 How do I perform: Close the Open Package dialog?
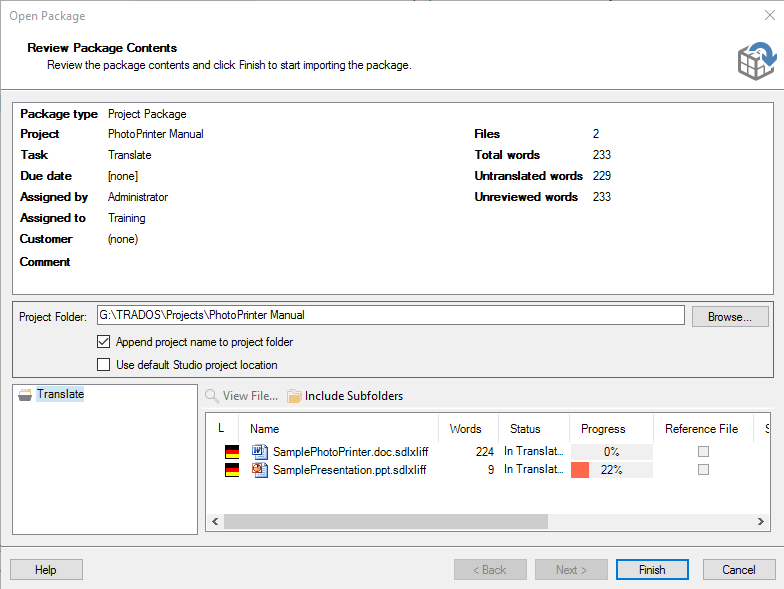(770, 16)
